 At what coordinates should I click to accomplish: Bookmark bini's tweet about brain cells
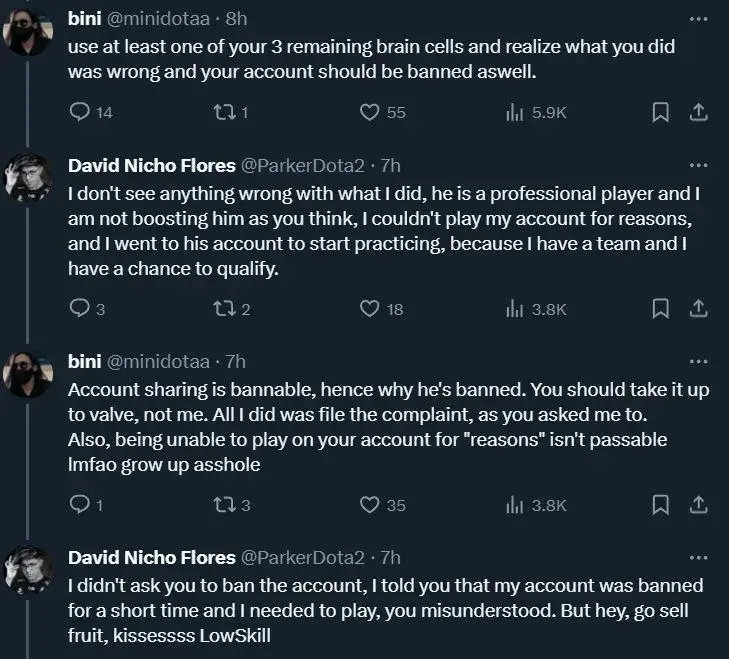tap(660, 112)
